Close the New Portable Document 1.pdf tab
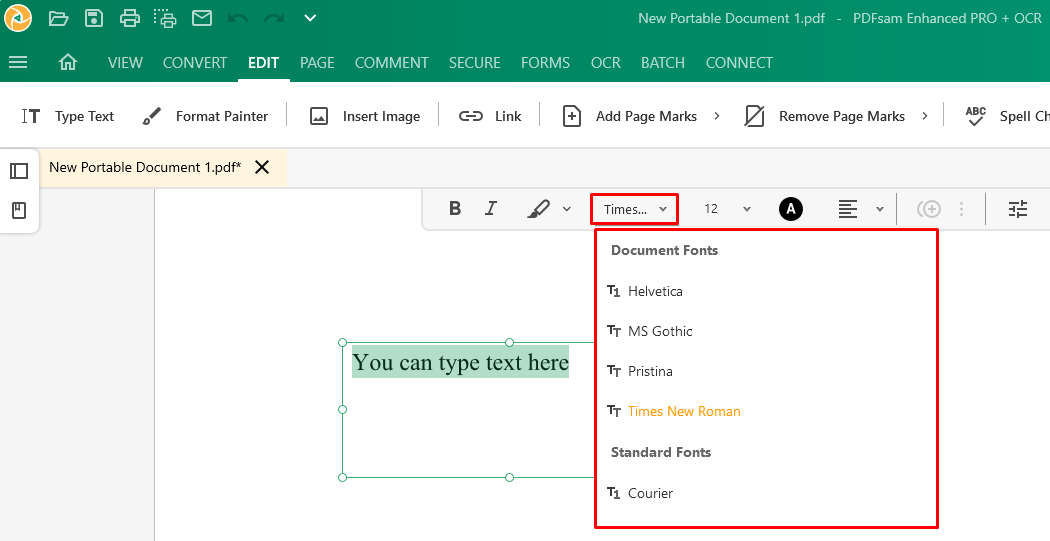Image resolution: width=1050 pixels, height=541 pixels. 262,167
